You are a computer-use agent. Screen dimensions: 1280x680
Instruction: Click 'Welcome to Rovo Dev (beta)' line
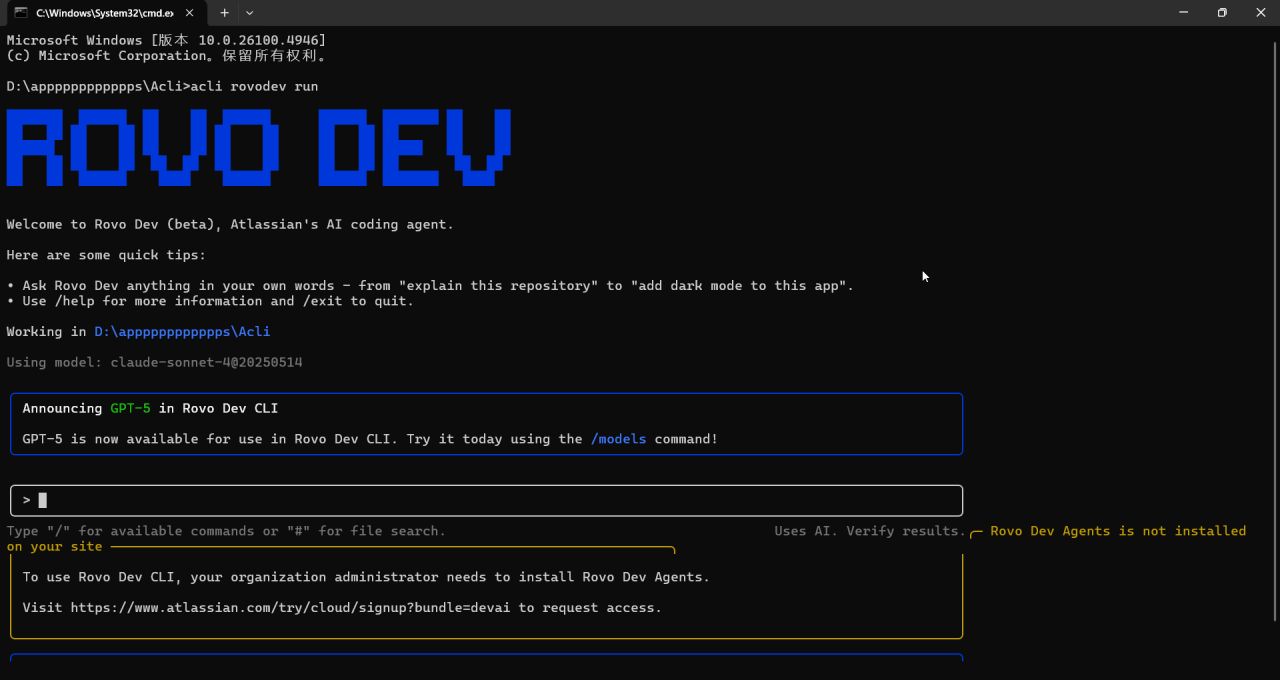[x=230, y=224]
